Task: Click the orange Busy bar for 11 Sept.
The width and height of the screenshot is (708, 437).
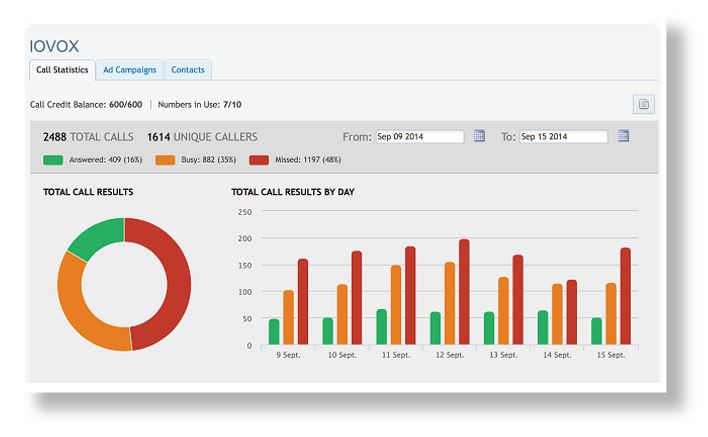Action: [396, 305]
